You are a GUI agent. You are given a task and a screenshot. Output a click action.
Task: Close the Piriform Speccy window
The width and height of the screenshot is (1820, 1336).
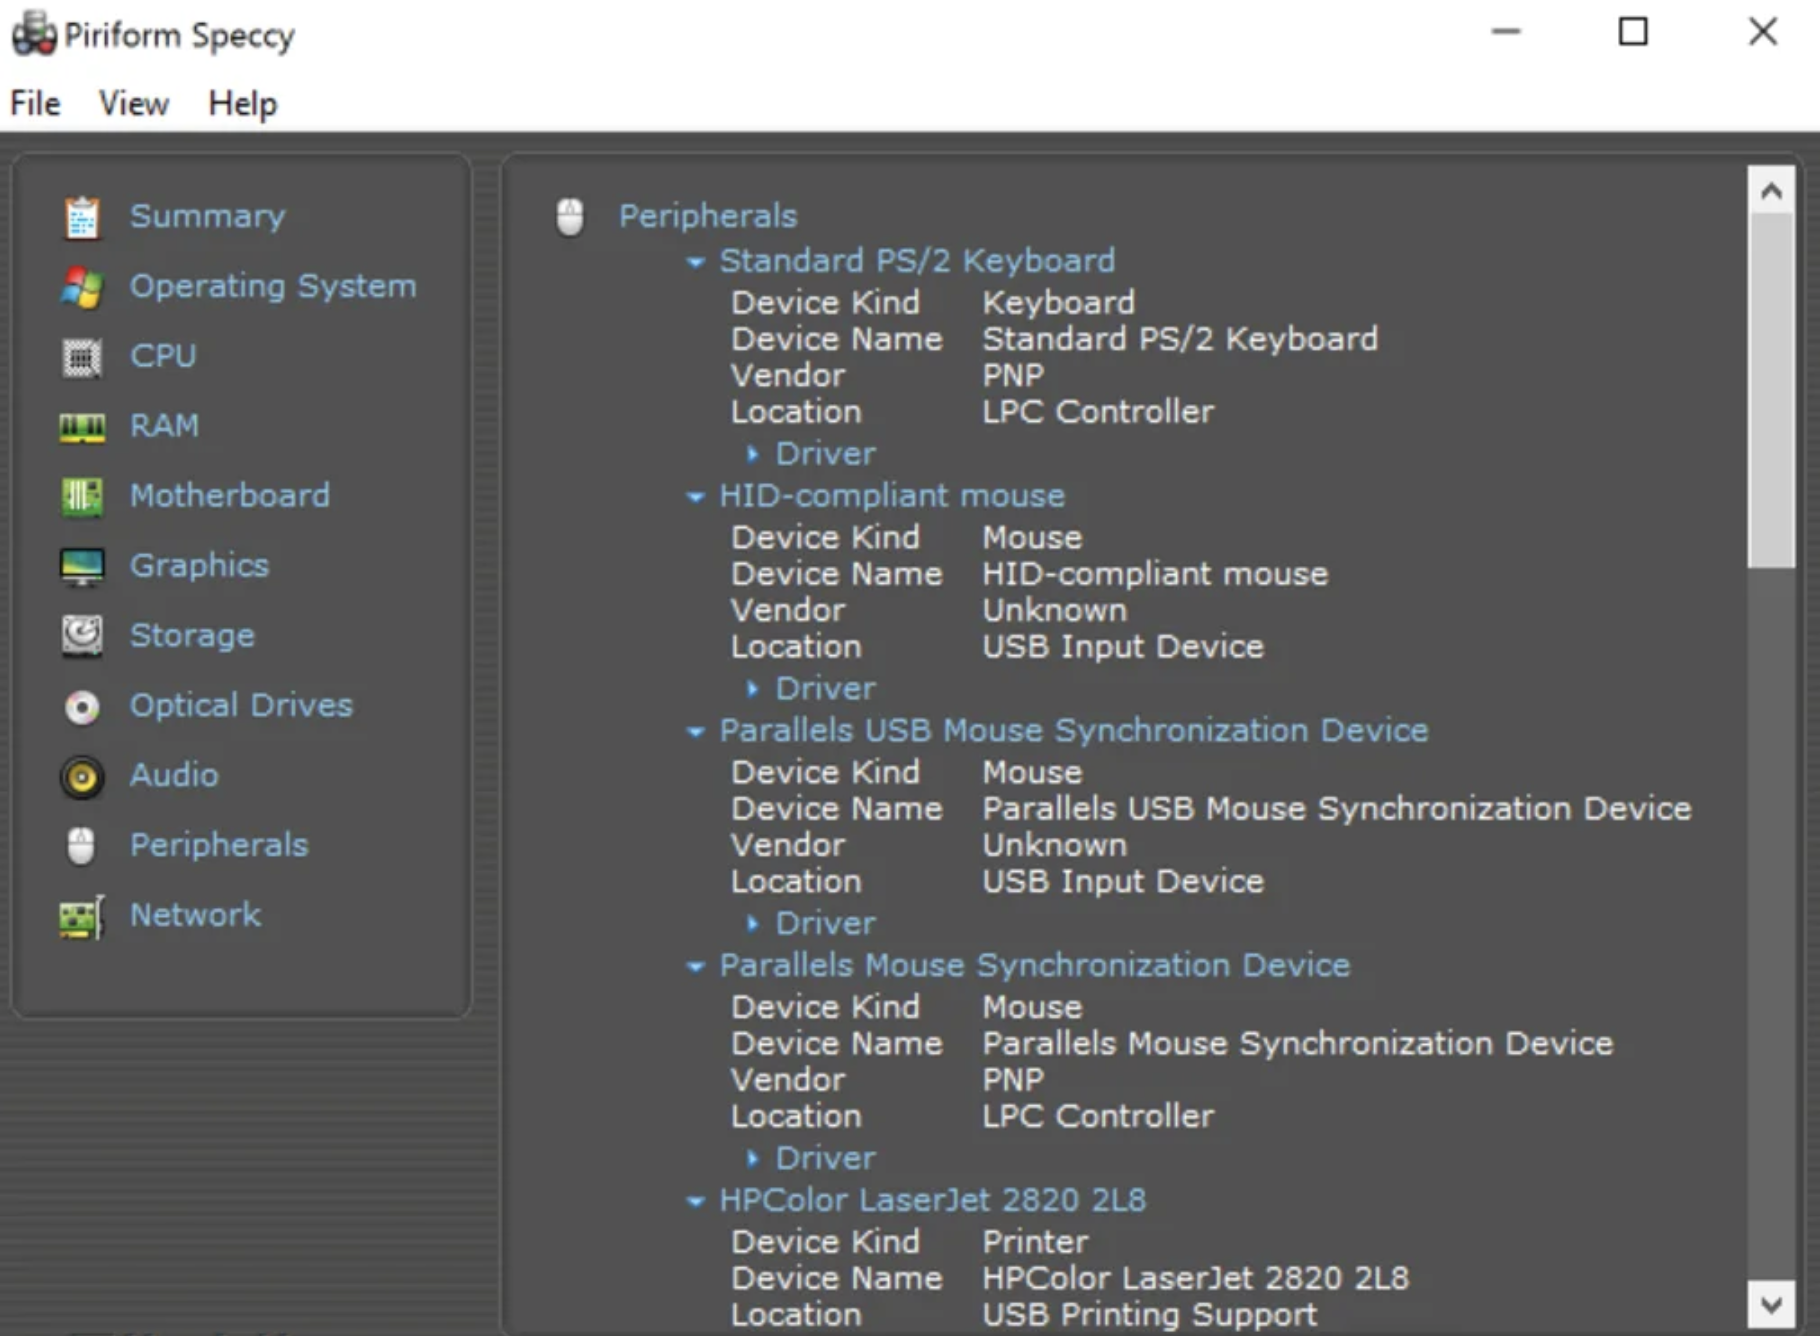pos(1762,32)
